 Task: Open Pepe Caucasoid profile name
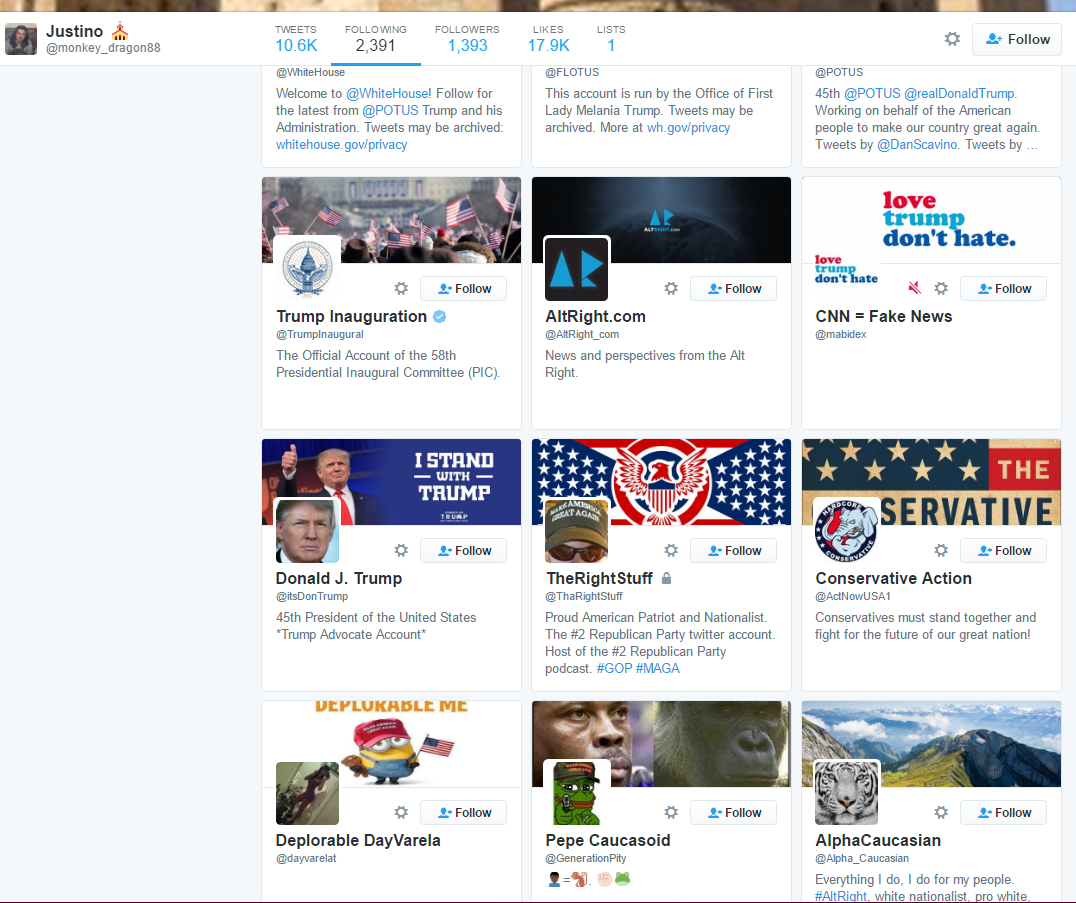pos(607,841)
